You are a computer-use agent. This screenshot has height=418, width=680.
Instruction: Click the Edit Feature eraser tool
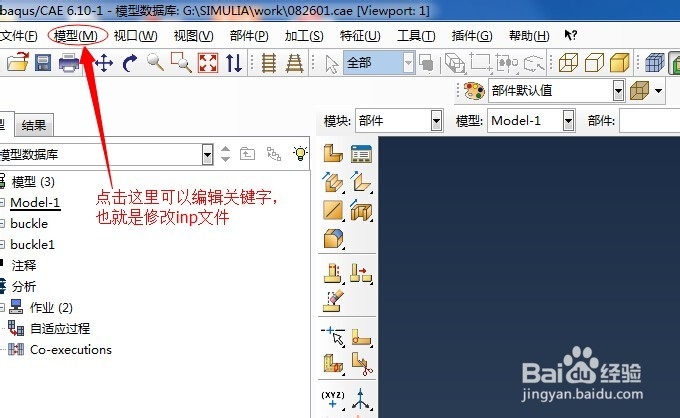[x=333, y=301]
